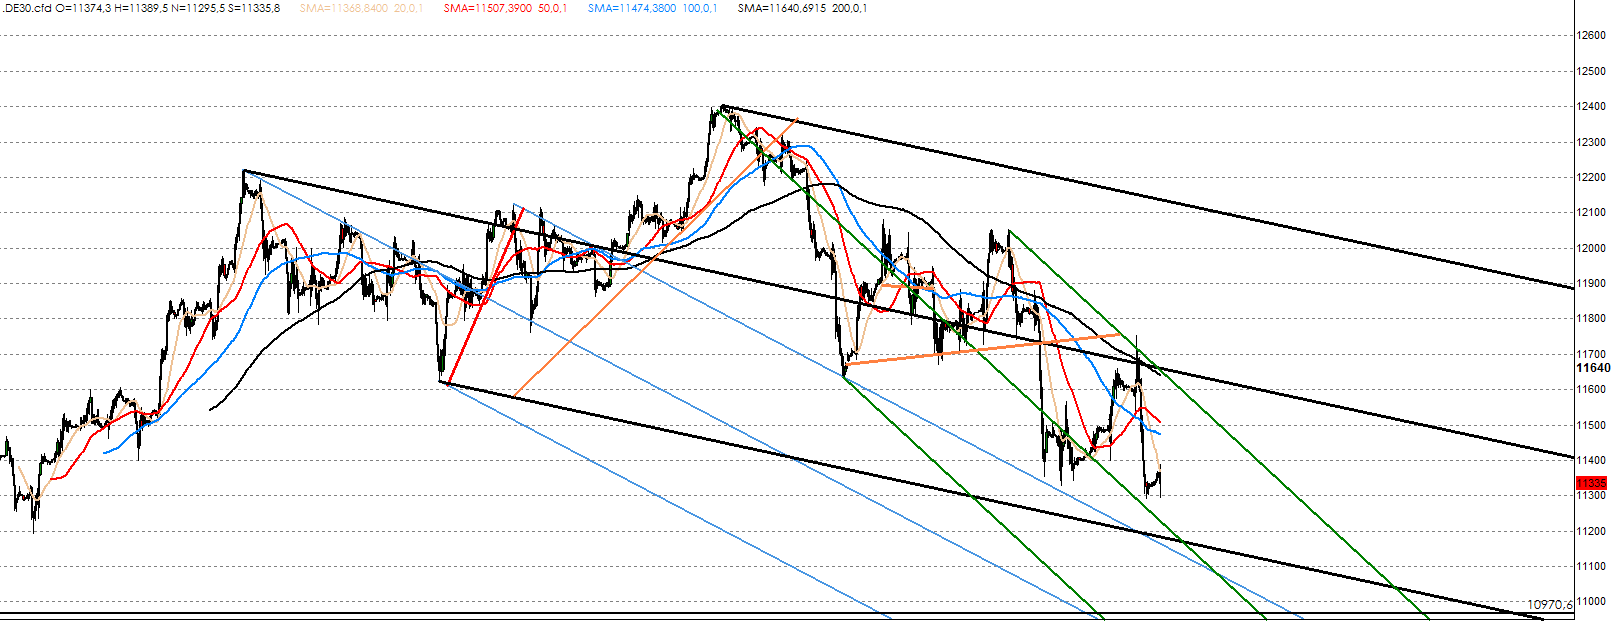This screenshot has height=622, width=1623.
Task: Click the bold 11640 price axis label
Action: pos(1593,368)
